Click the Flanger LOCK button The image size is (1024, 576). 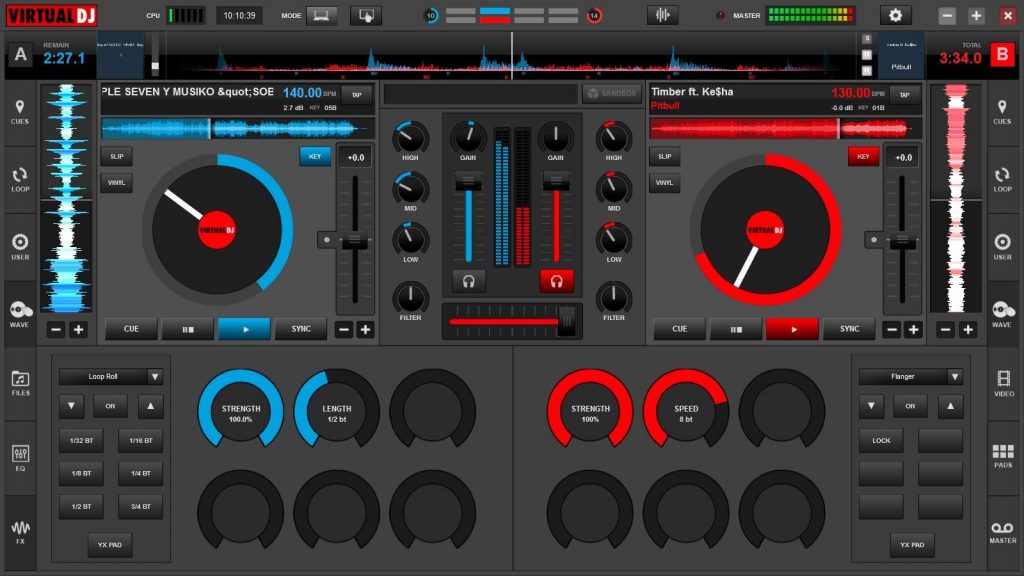point(881,441)
